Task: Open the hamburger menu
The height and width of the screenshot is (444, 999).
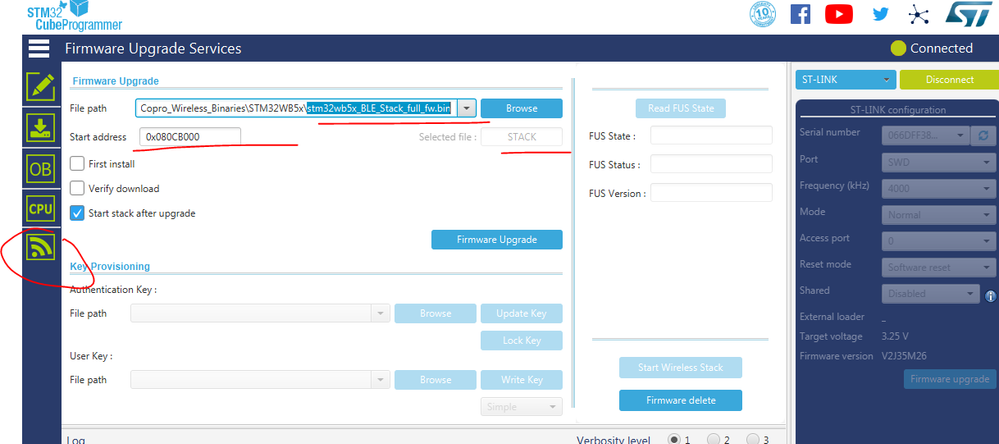Action: [x=39, y=48]
